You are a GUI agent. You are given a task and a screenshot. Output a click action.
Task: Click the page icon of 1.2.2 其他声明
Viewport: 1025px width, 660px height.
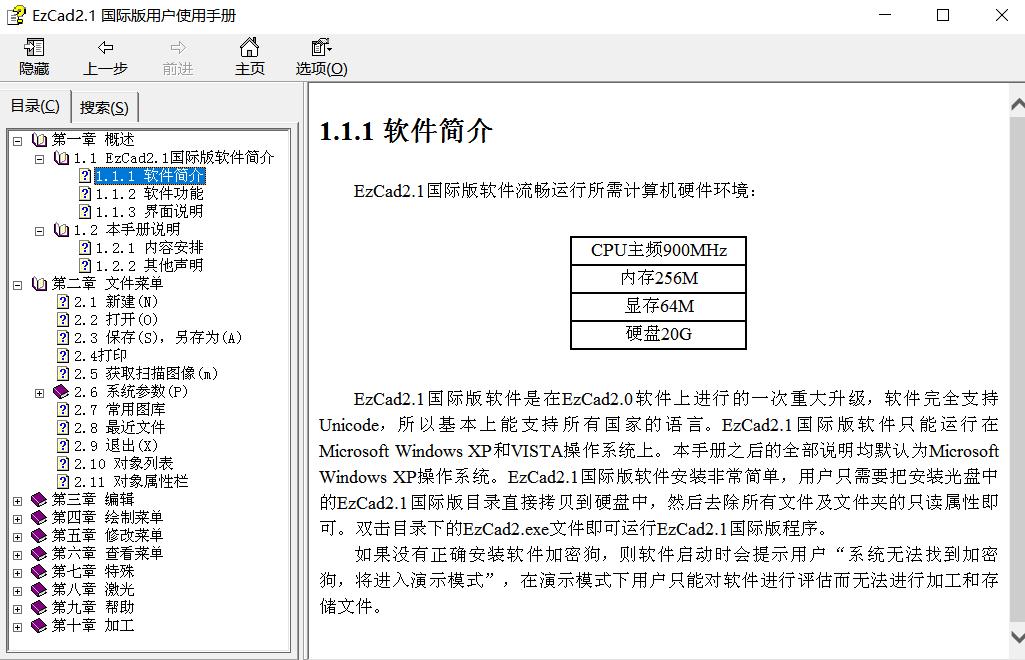coord(85,266)
